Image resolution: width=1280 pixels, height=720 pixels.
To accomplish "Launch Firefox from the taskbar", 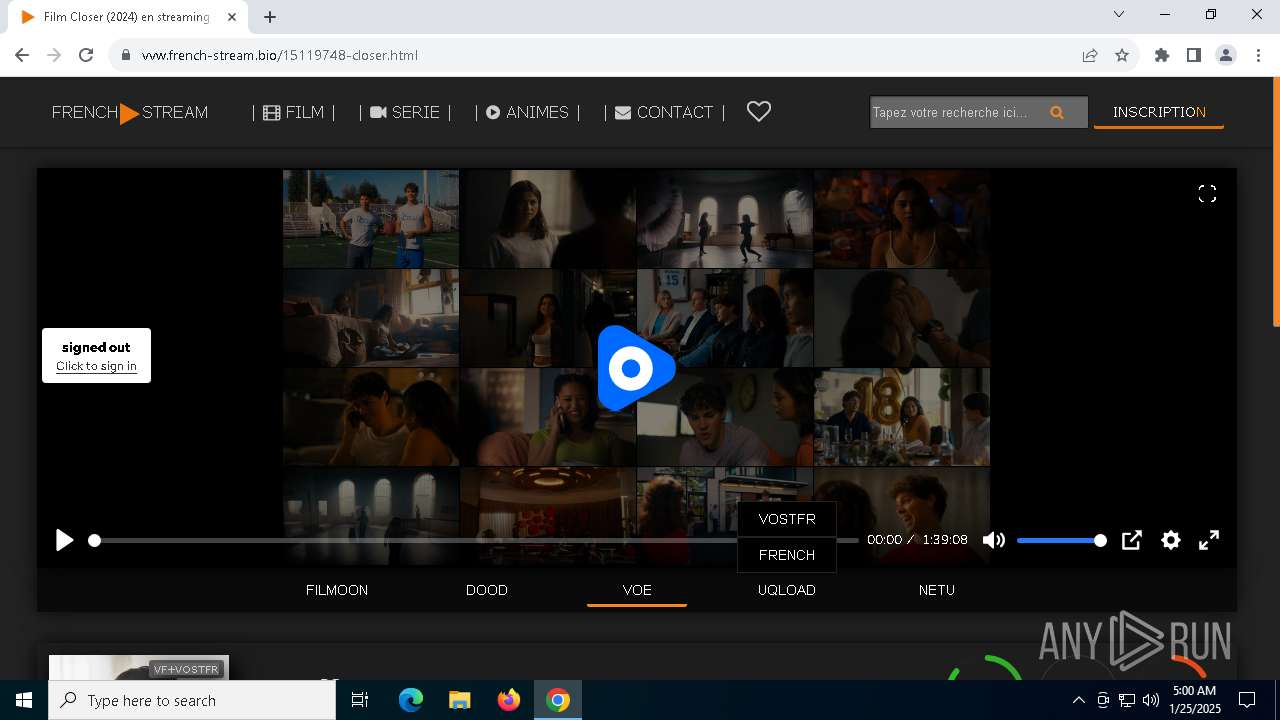I will [509, 700].
